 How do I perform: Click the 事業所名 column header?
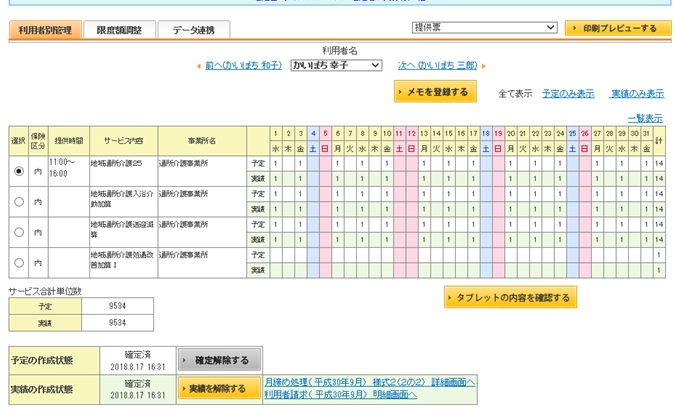click(x=202, y=141)
